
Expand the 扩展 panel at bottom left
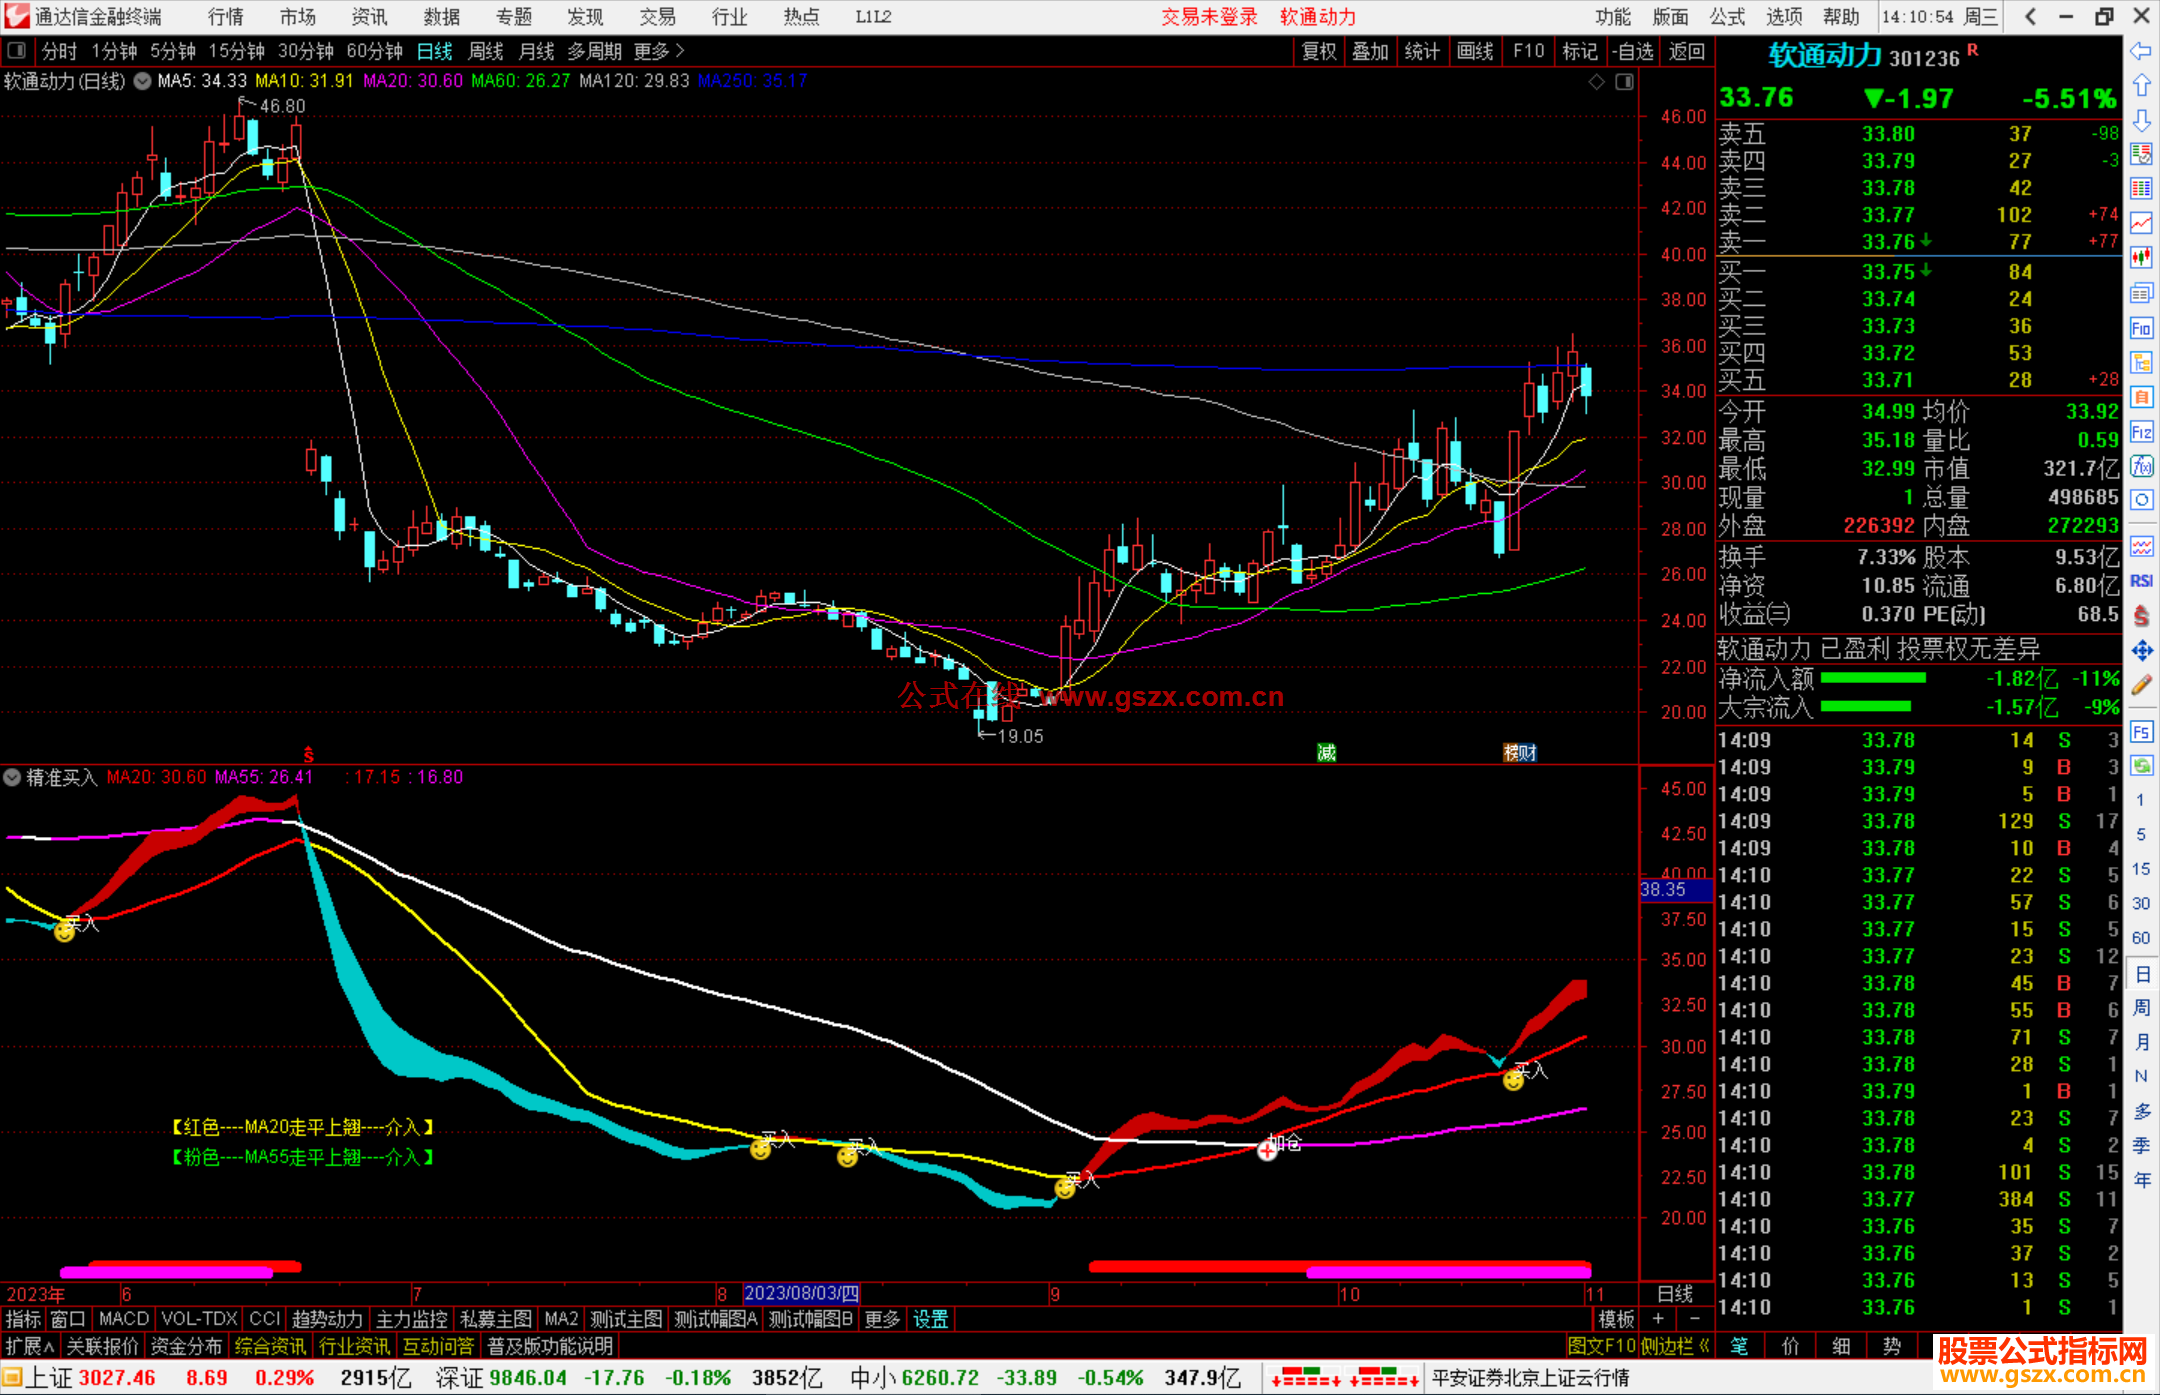click(29, 1346)
